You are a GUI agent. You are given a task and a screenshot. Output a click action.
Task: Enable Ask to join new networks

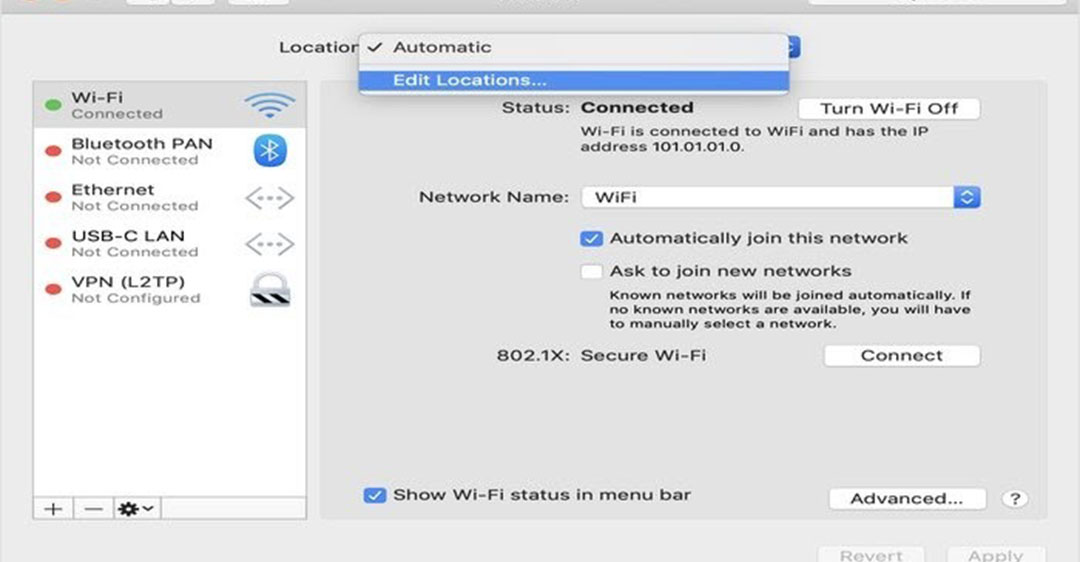(592, 271)
